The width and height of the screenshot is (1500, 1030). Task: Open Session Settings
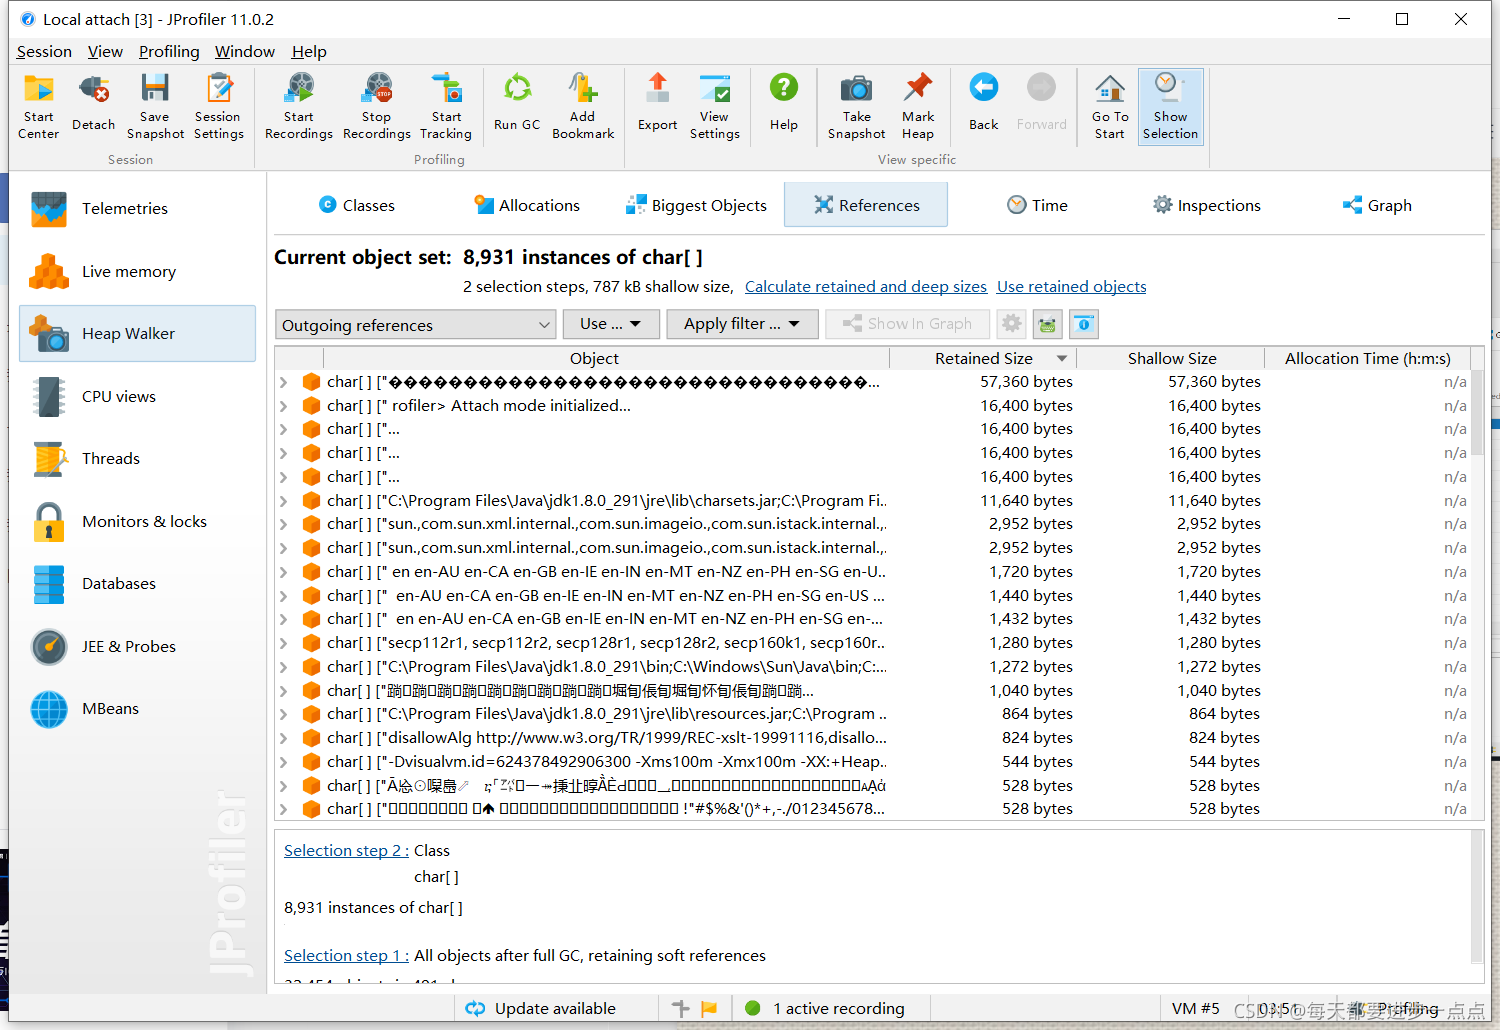(x=218, y=106)
